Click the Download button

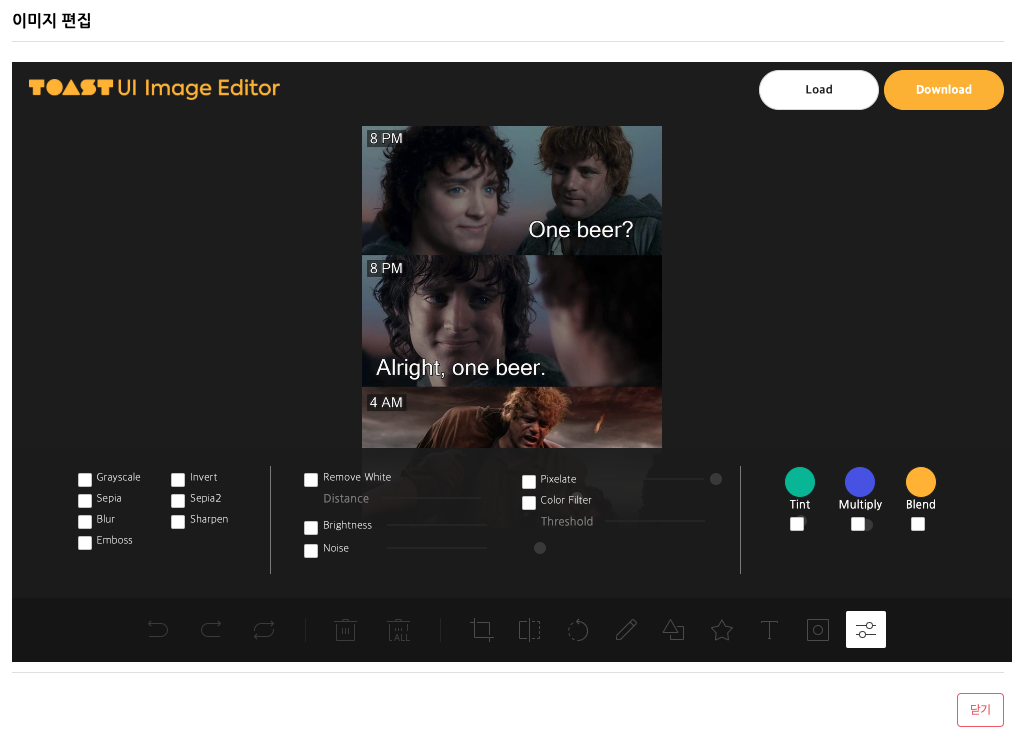944,89
